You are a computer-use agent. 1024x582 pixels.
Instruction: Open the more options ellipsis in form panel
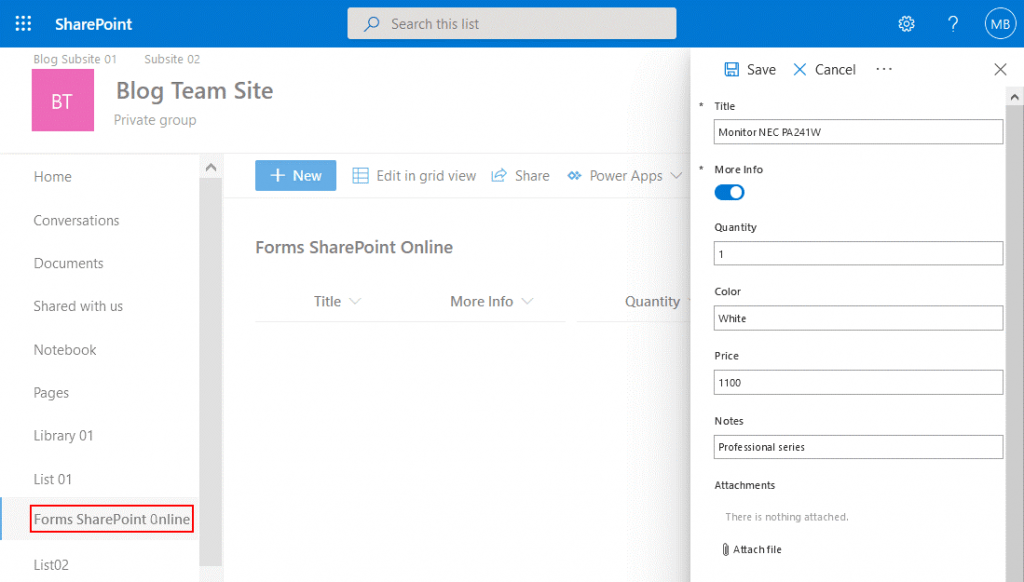(x=884, y=69)
